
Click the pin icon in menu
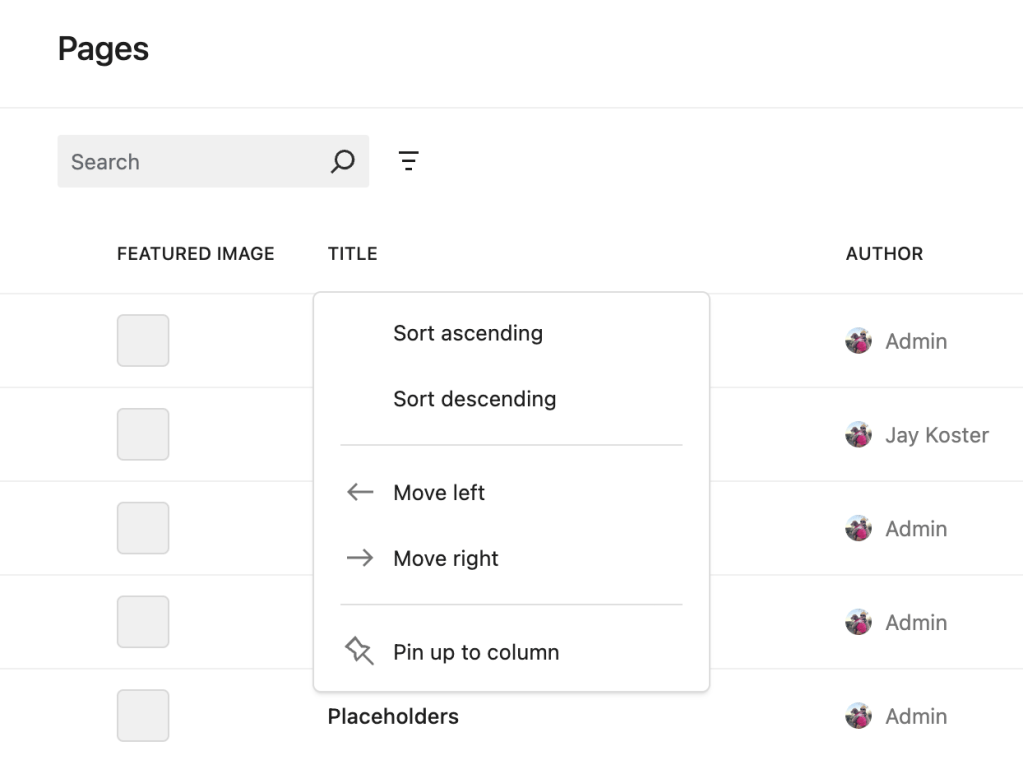[x=359, y=652]
